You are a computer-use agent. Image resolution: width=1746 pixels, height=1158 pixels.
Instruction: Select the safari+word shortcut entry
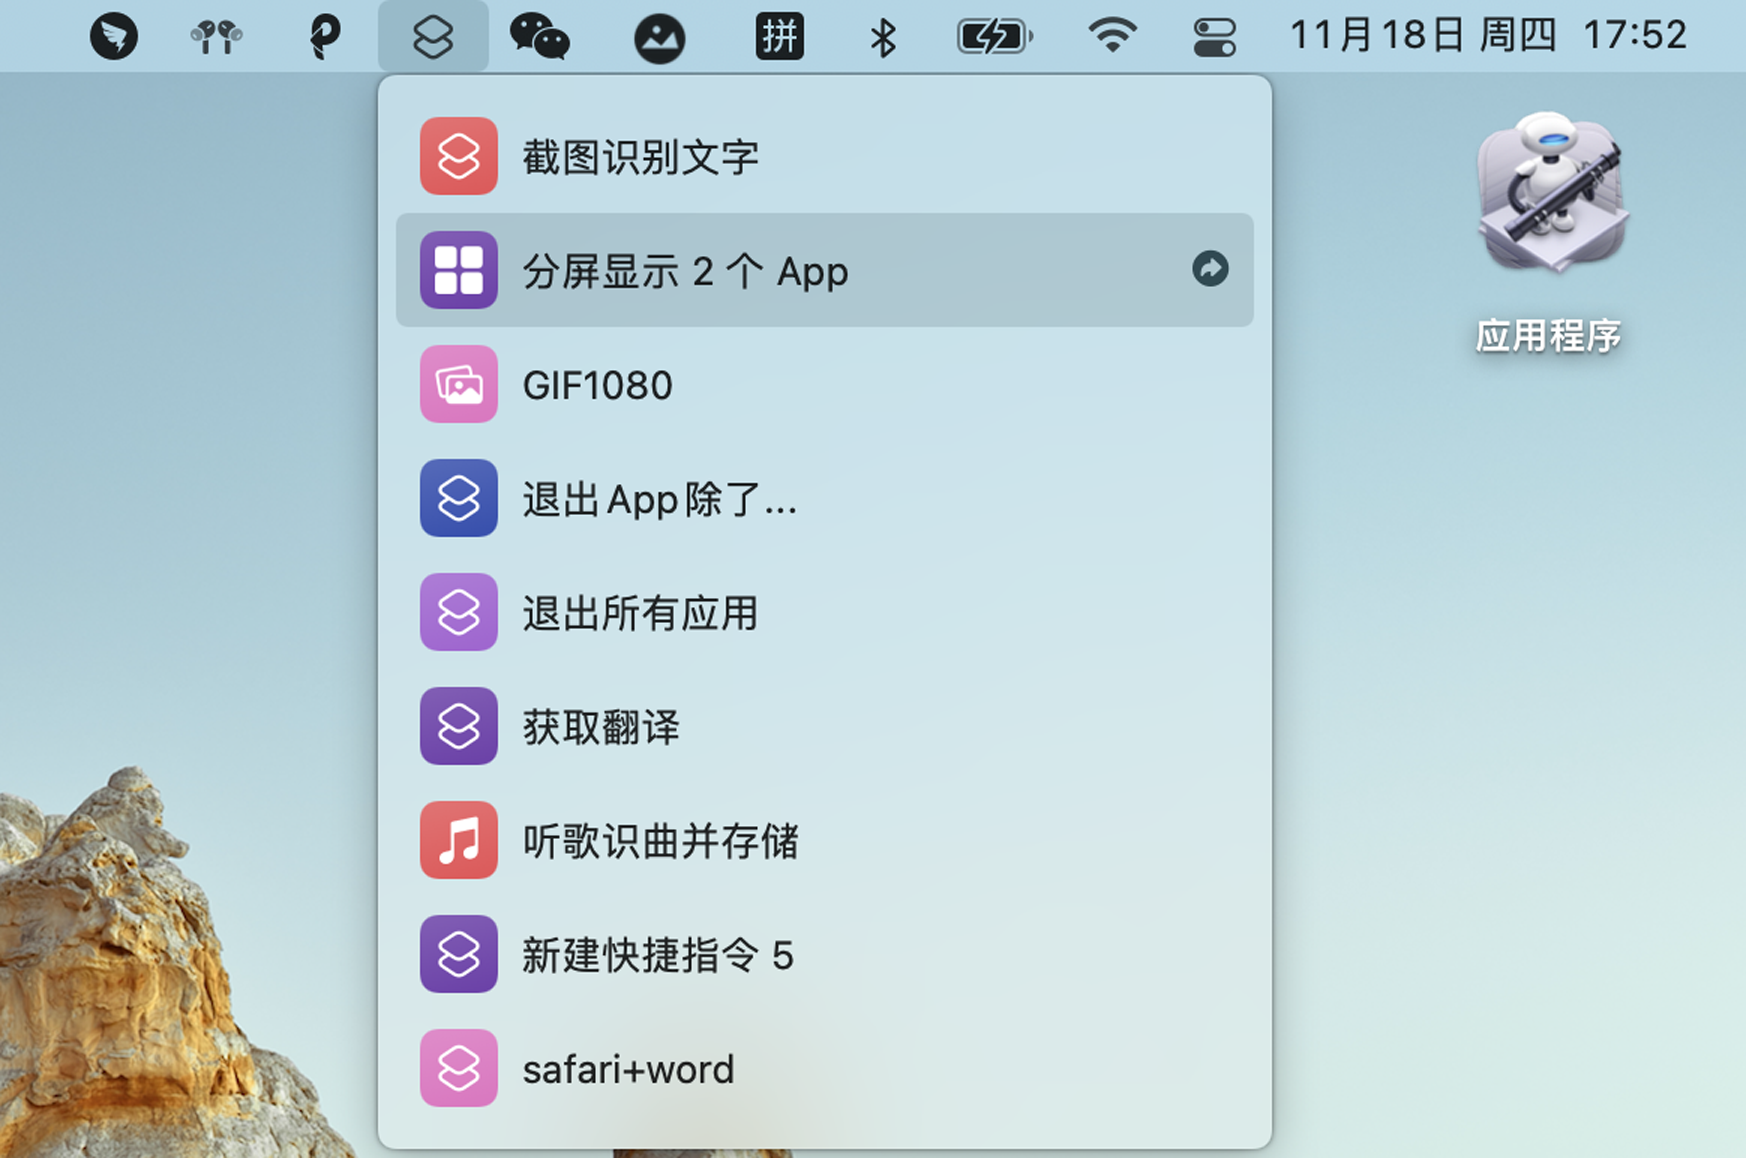point(627,1068)
